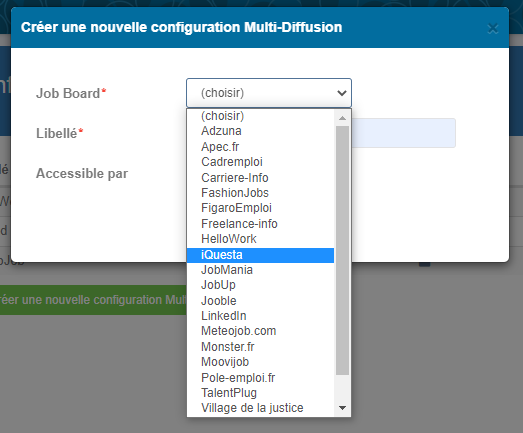Select FashionJobs entry
The image size is (523, 433).
point(260,193)
